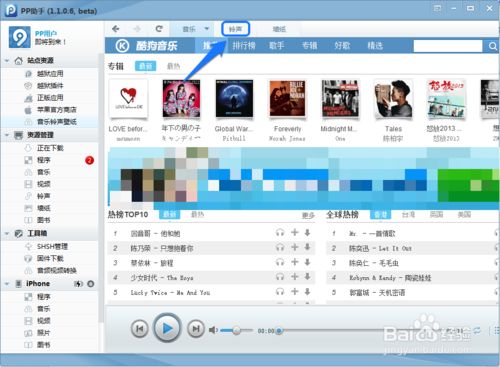
Task: Open 越狱应用 in the sidebar
Action: [50, 74]
